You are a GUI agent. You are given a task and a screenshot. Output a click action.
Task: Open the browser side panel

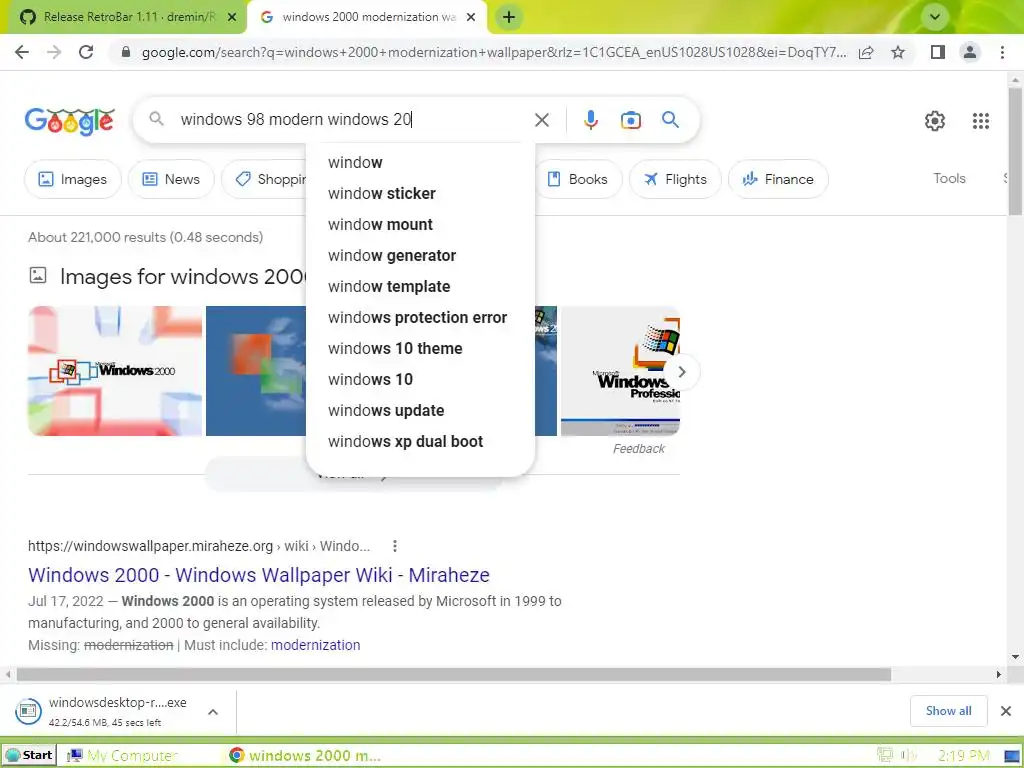(938, 52)
